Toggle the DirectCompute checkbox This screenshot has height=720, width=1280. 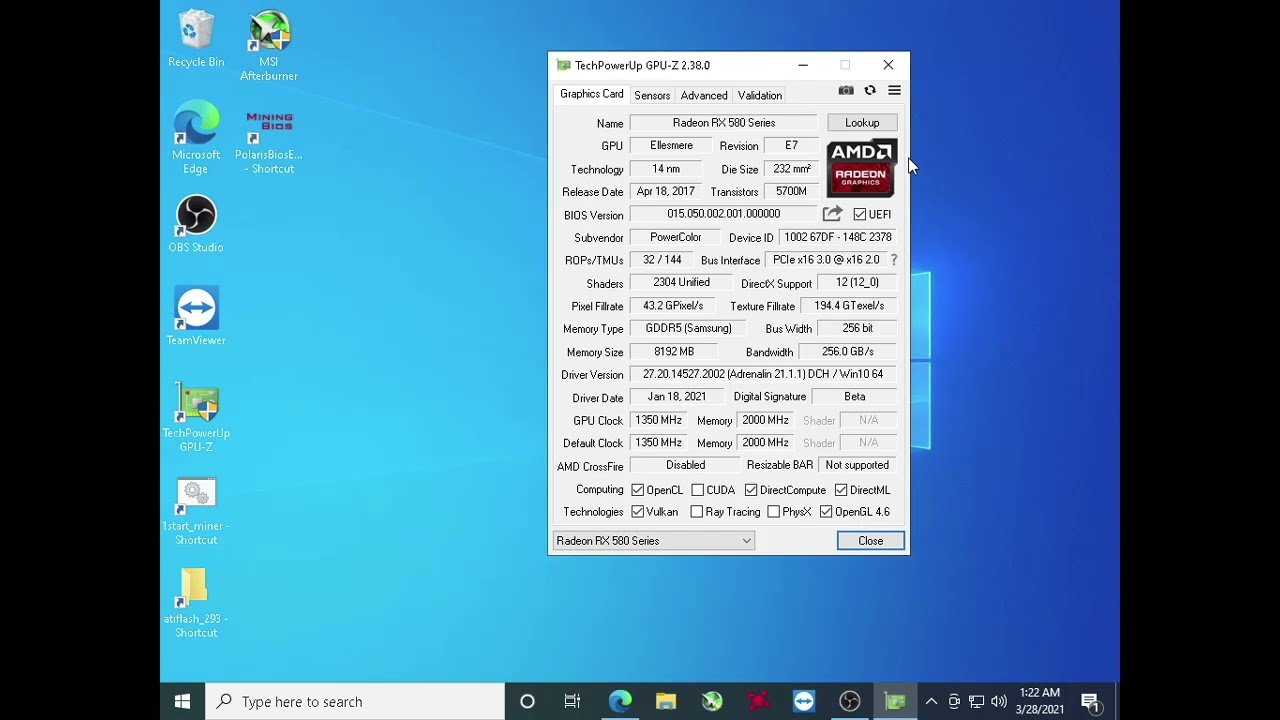tap(751, 490)
